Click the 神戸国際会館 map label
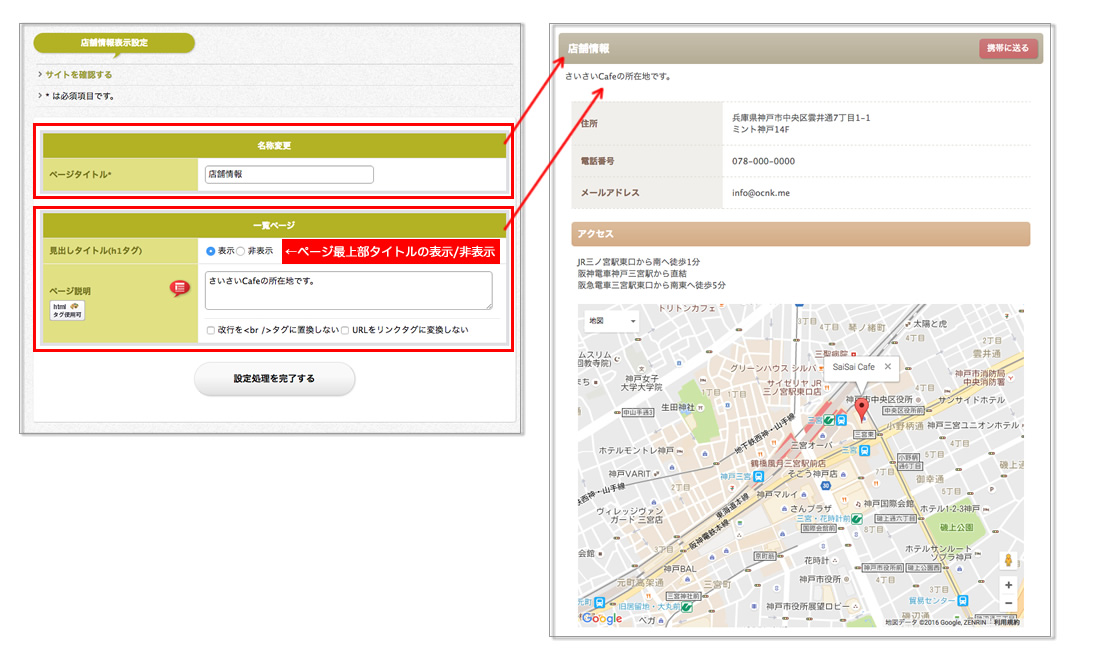This screenshot has height=663, width=1100. 889,504
